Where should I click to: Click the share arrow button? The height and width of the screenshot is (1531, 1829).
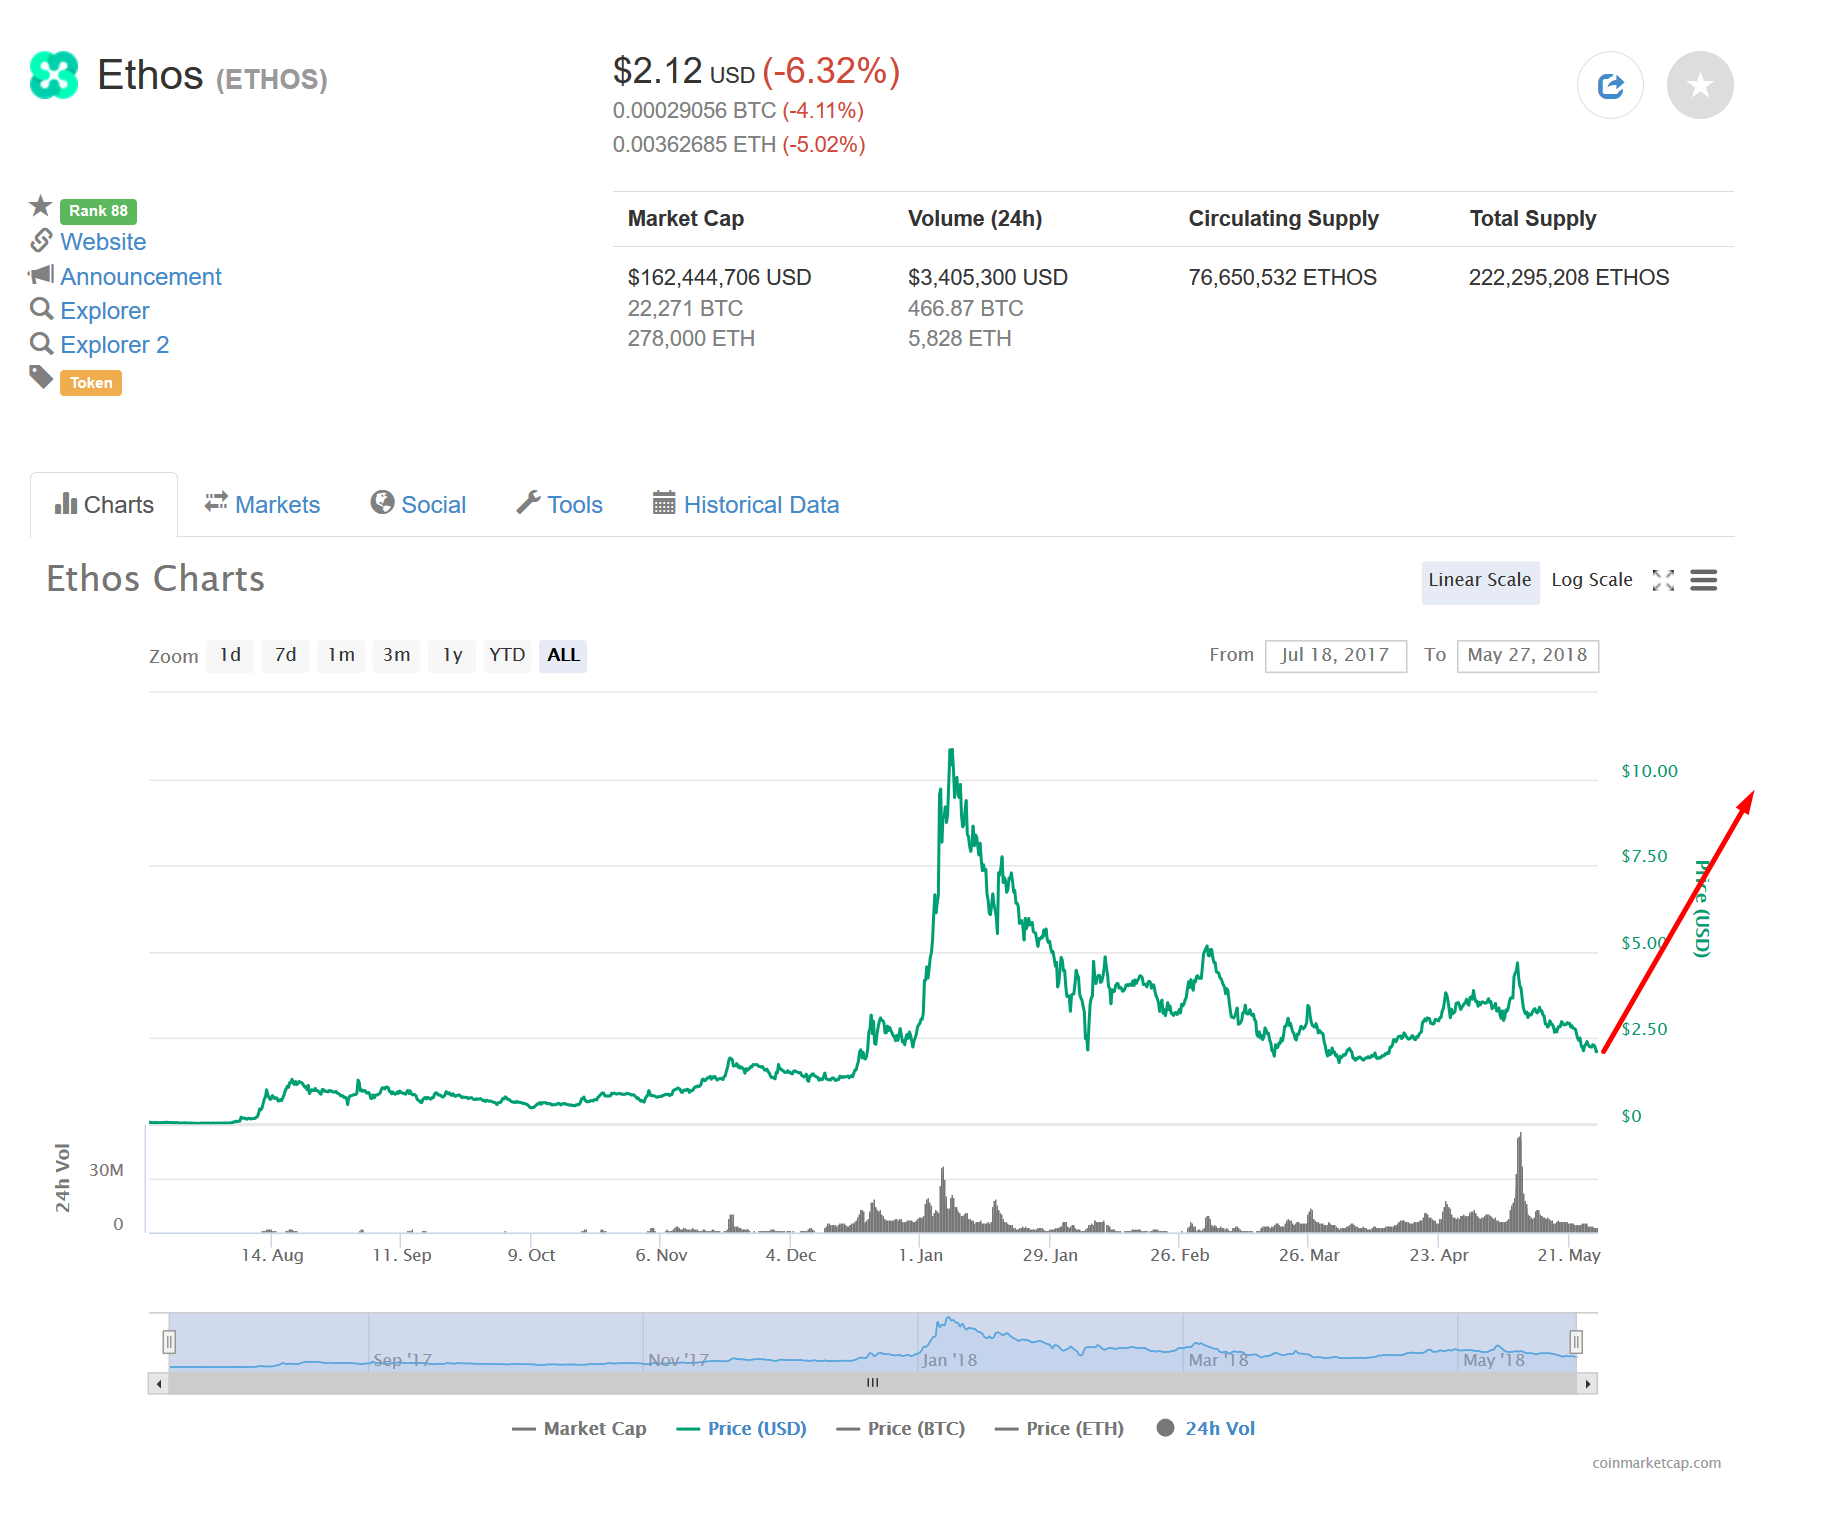[x=1610, y=85]
